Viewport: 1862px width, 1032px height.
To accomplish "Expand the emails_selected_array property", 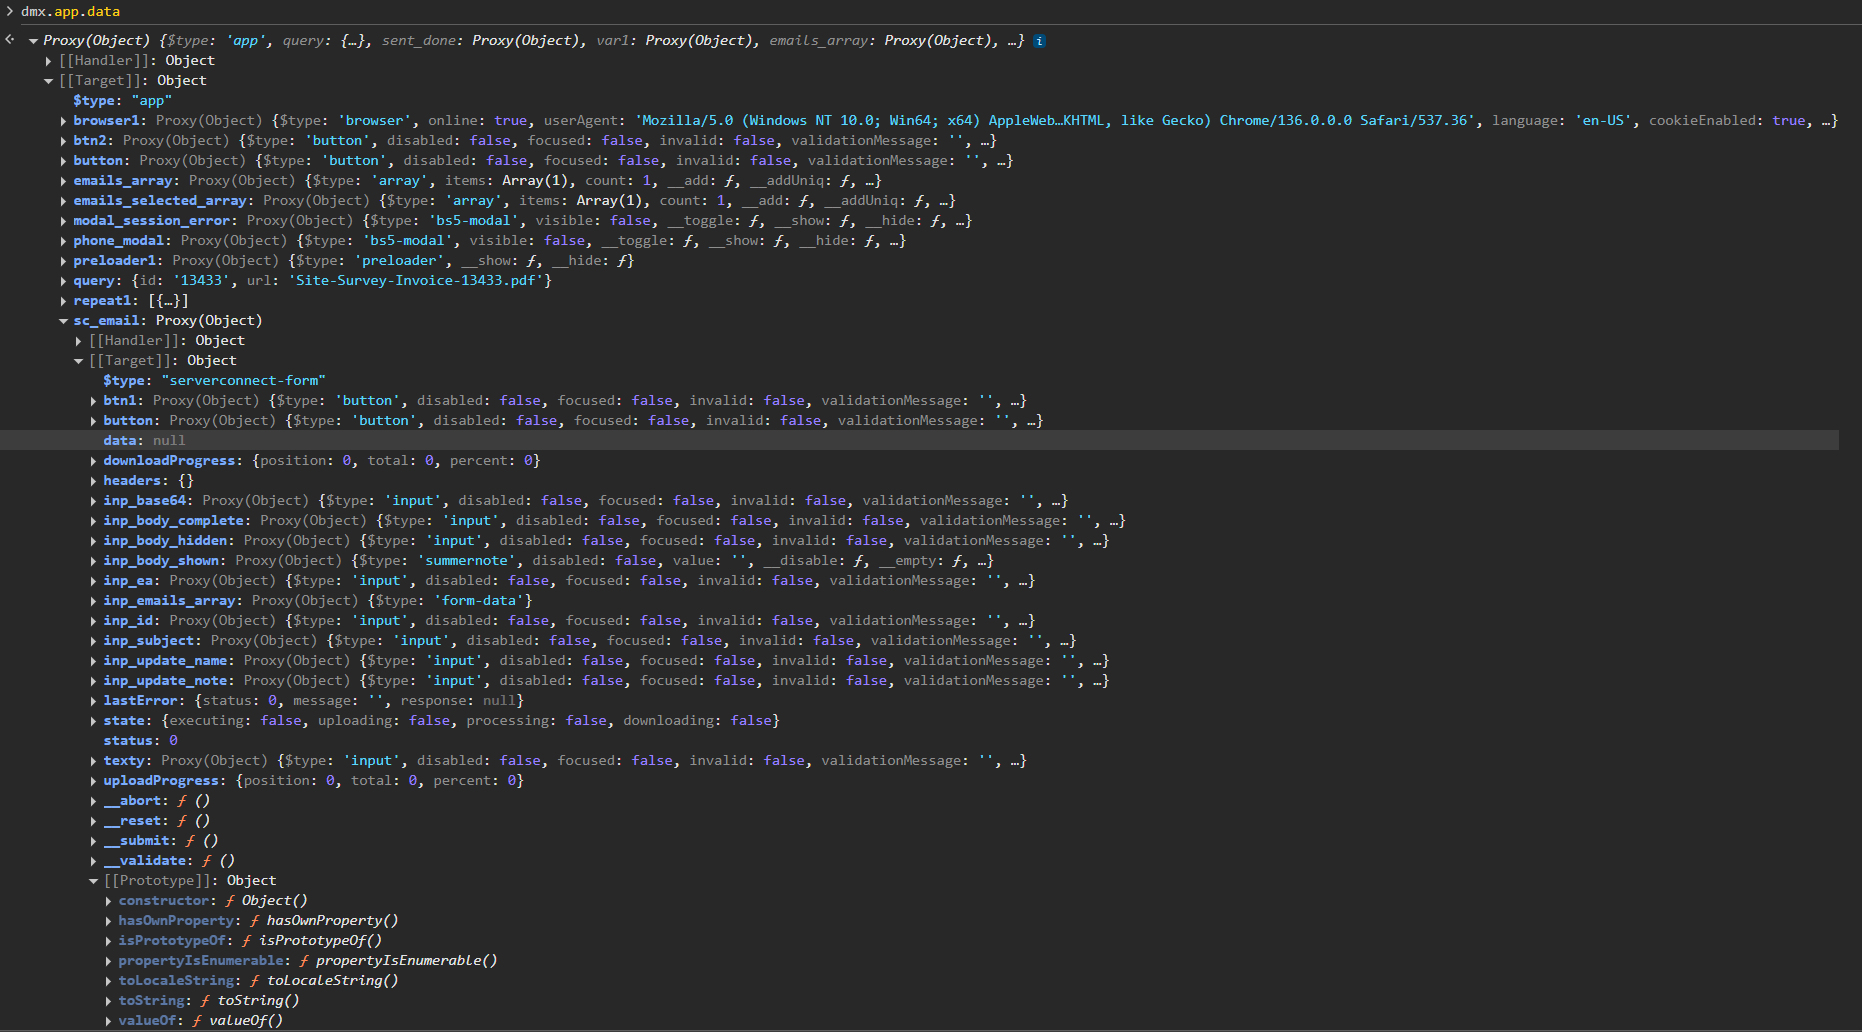I will point(63,201).
